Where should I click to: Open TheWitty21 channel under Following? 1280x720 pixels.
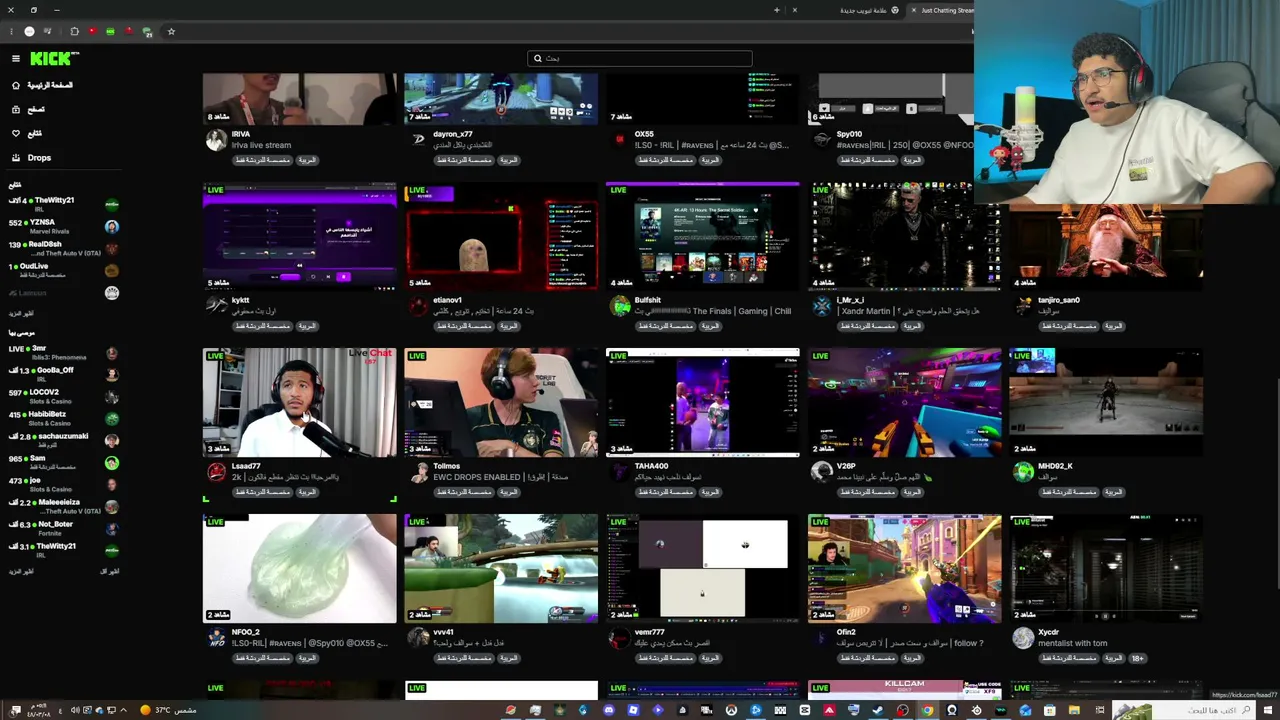pos(63,204)
